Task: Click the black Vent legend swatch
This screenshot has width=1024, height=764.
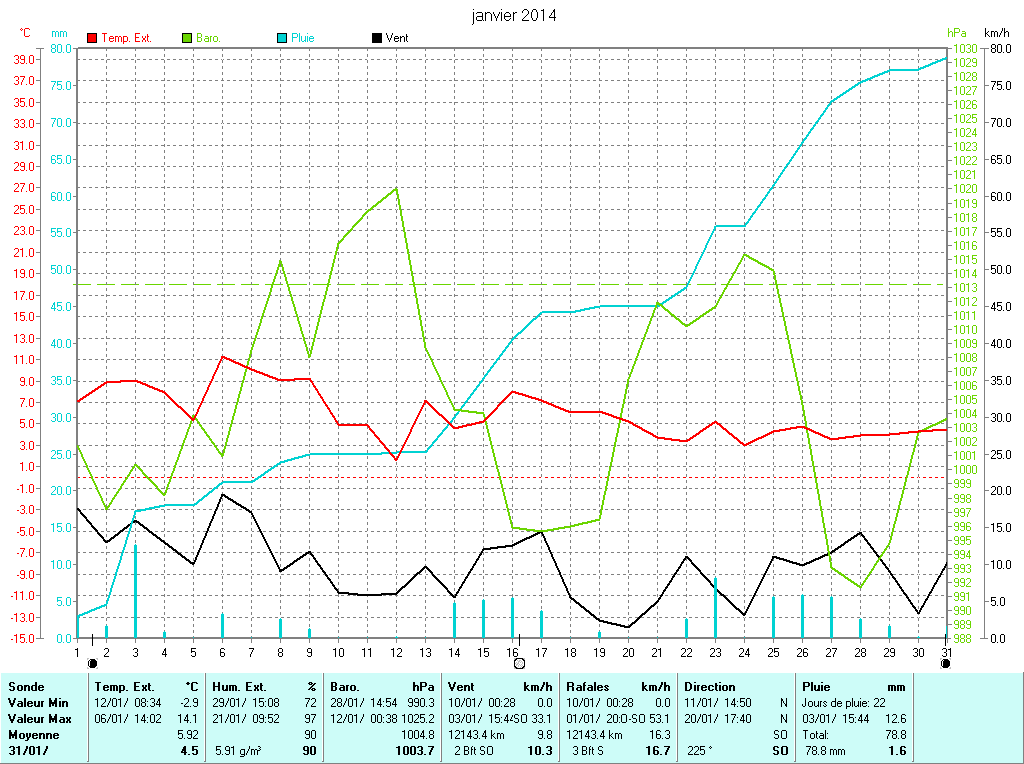Action: (376, 38)
